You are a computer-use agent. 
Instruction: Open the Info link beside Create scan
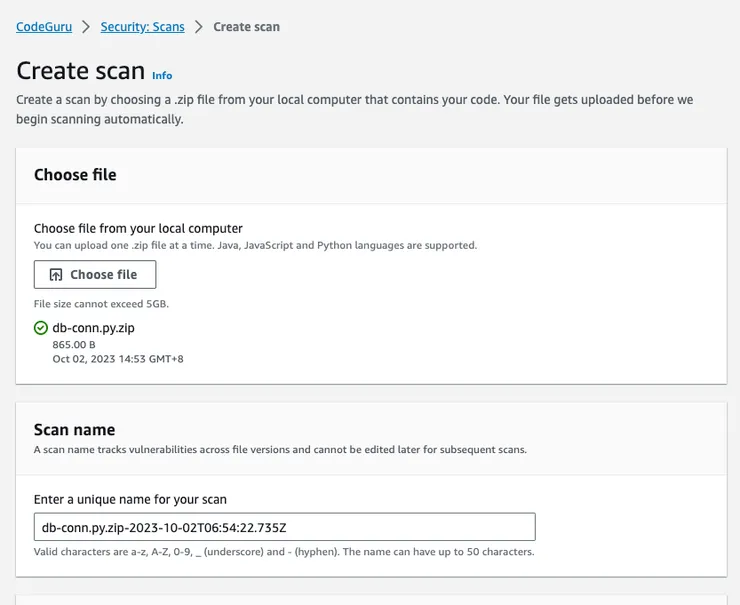tap(162, 75)
